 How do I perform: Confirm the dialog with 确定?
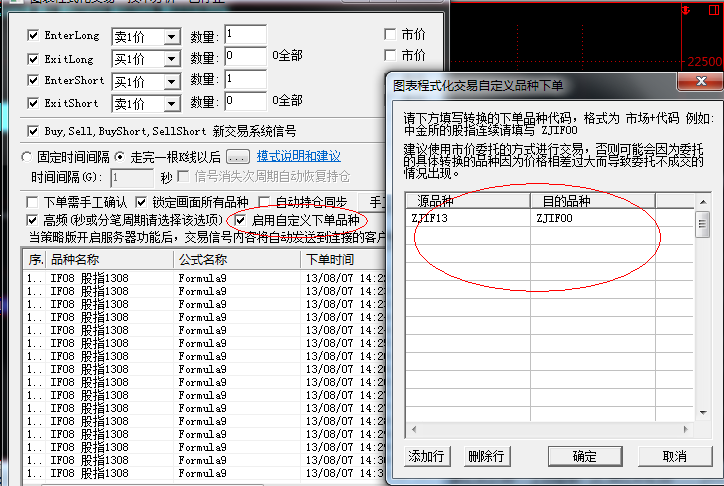coord(584,456)
